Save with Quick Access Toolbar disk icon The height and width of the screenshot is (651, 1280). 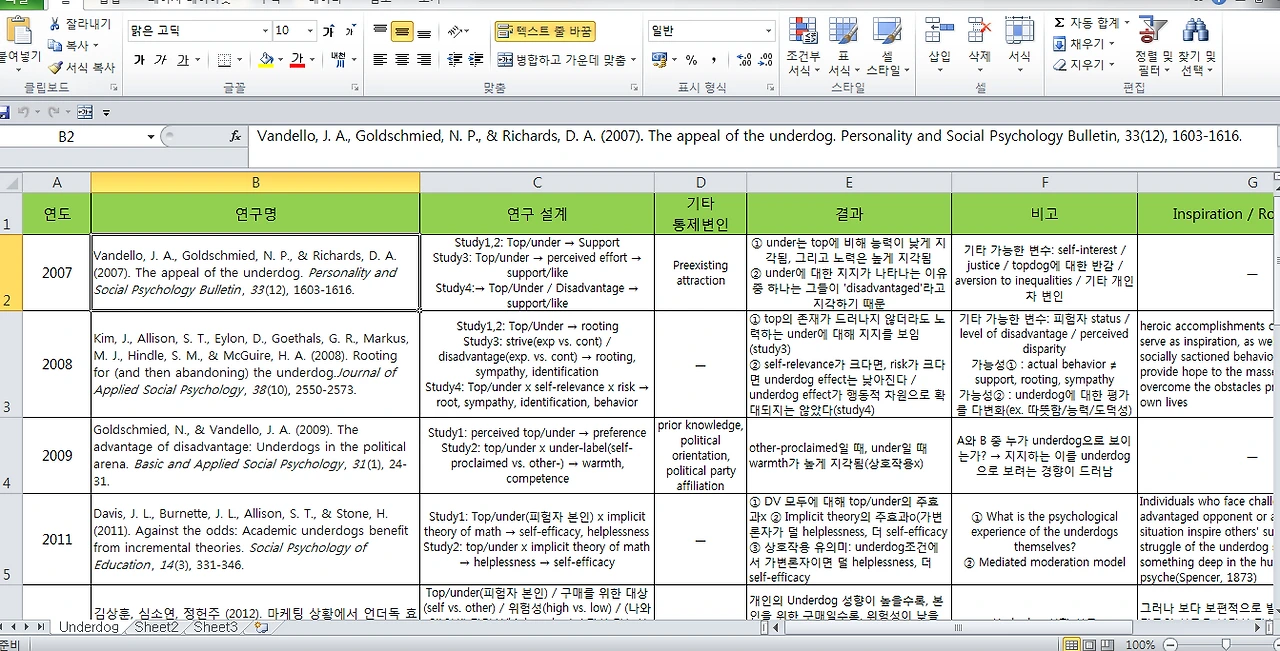[5, 112]
